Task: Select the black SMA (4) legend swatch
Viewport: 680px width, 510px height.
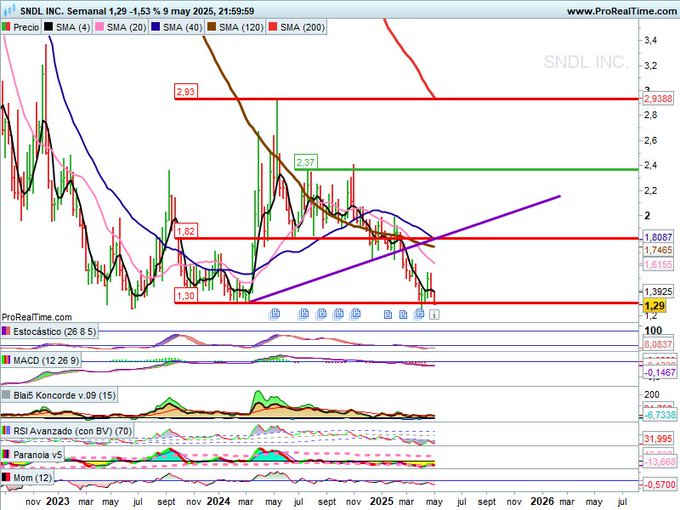Action: 49,27
